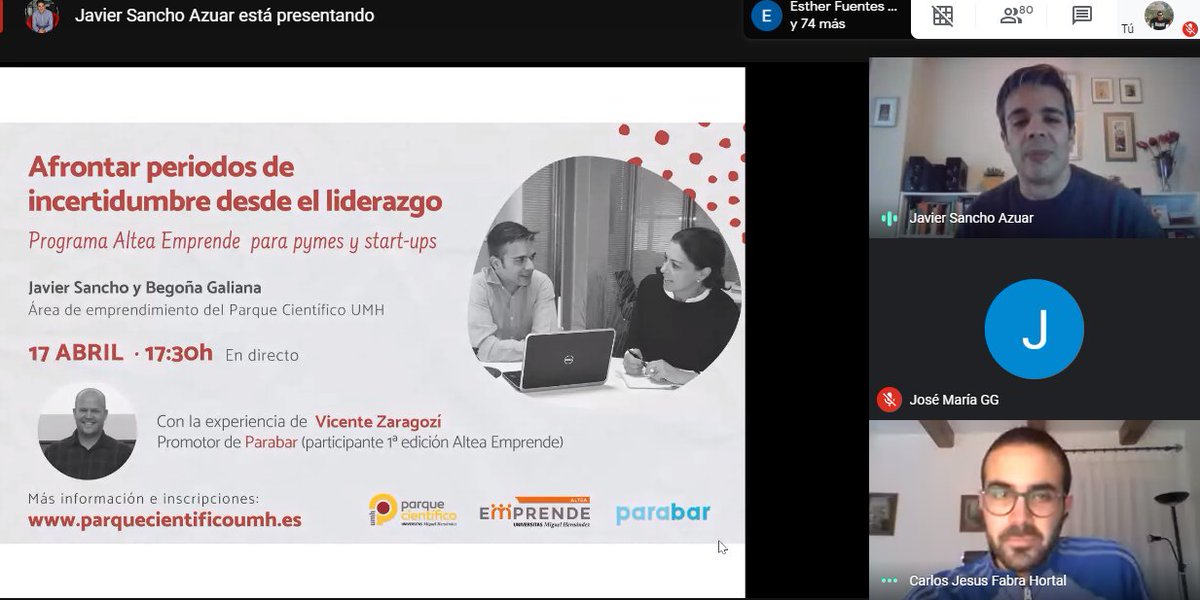Click the three-dot indicator by Carlos Jesus Fabra Hortal
This screenshot has height=600, width=1200.
point(889,580)
